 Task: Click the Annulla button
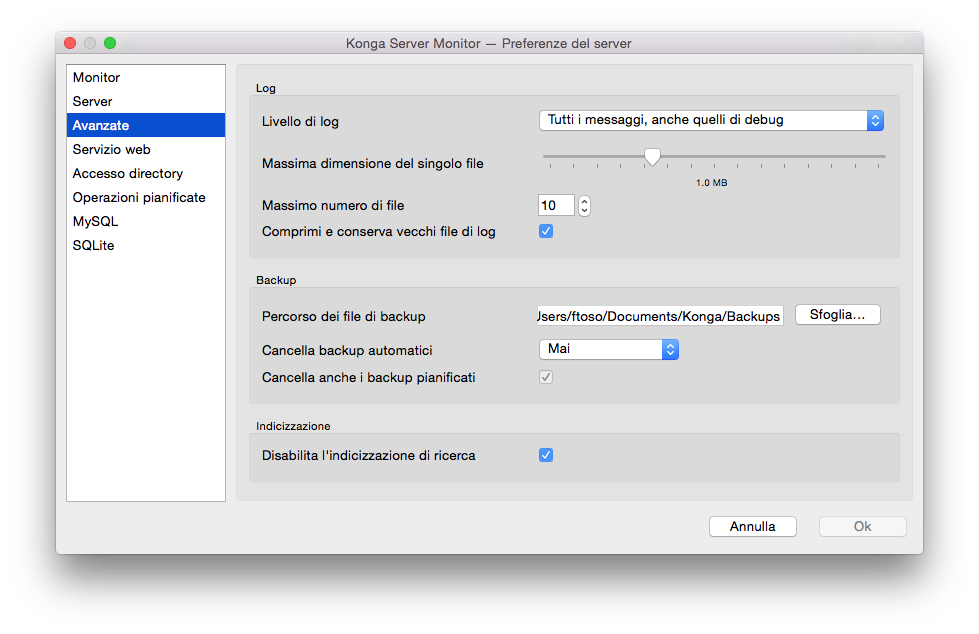(x=753, y=527)
